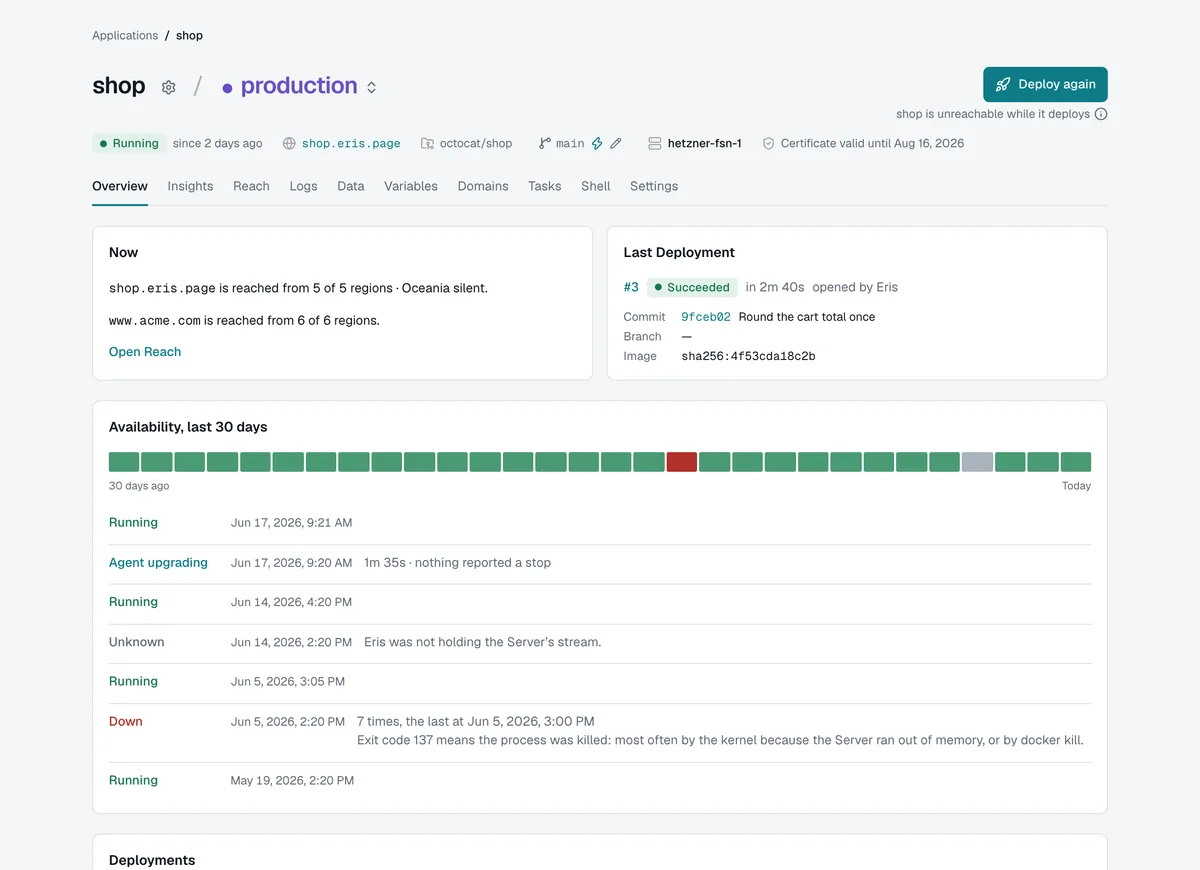The height and width of the screenshot is (870, 1200).
Task: Click the Deploy again button
Action: click(1045, 84)
